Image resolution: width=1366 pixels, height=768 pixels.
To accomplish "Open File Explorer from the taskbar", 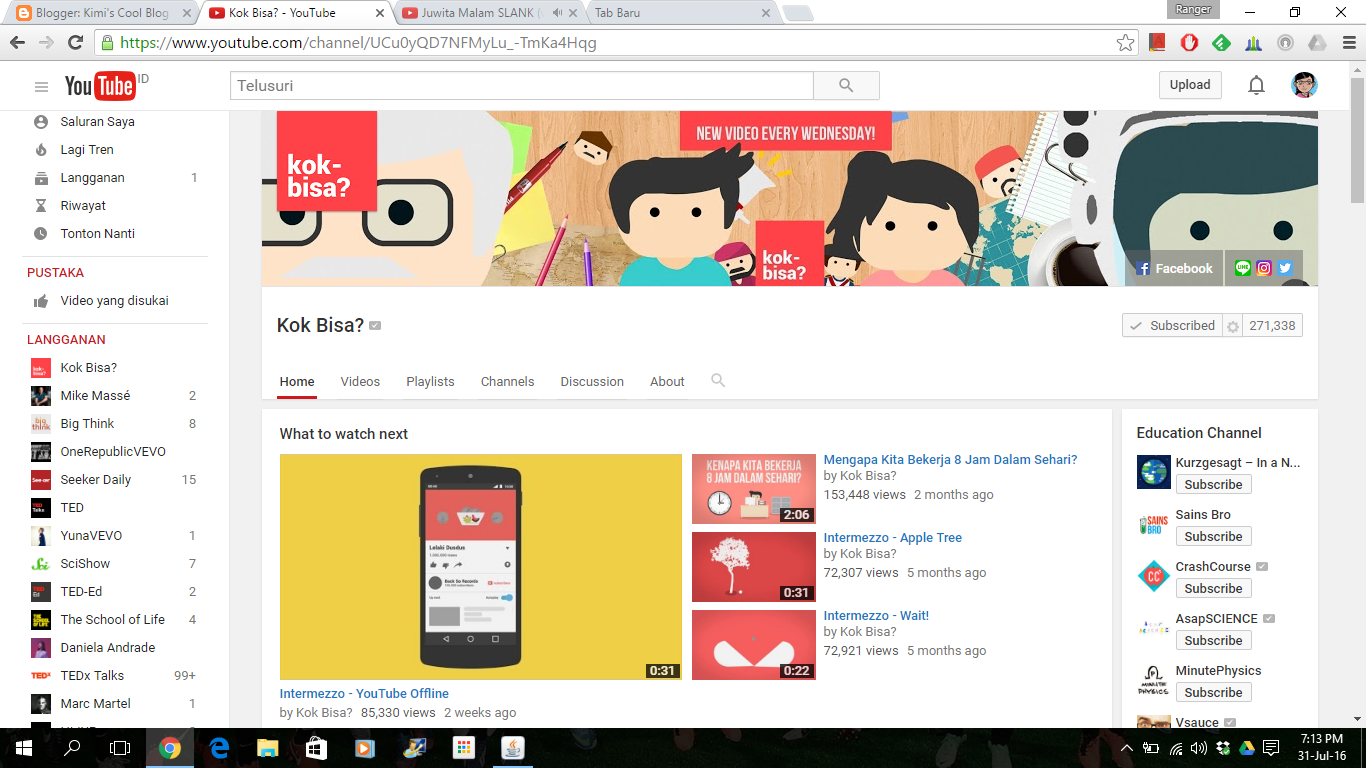I will point(267,748).
